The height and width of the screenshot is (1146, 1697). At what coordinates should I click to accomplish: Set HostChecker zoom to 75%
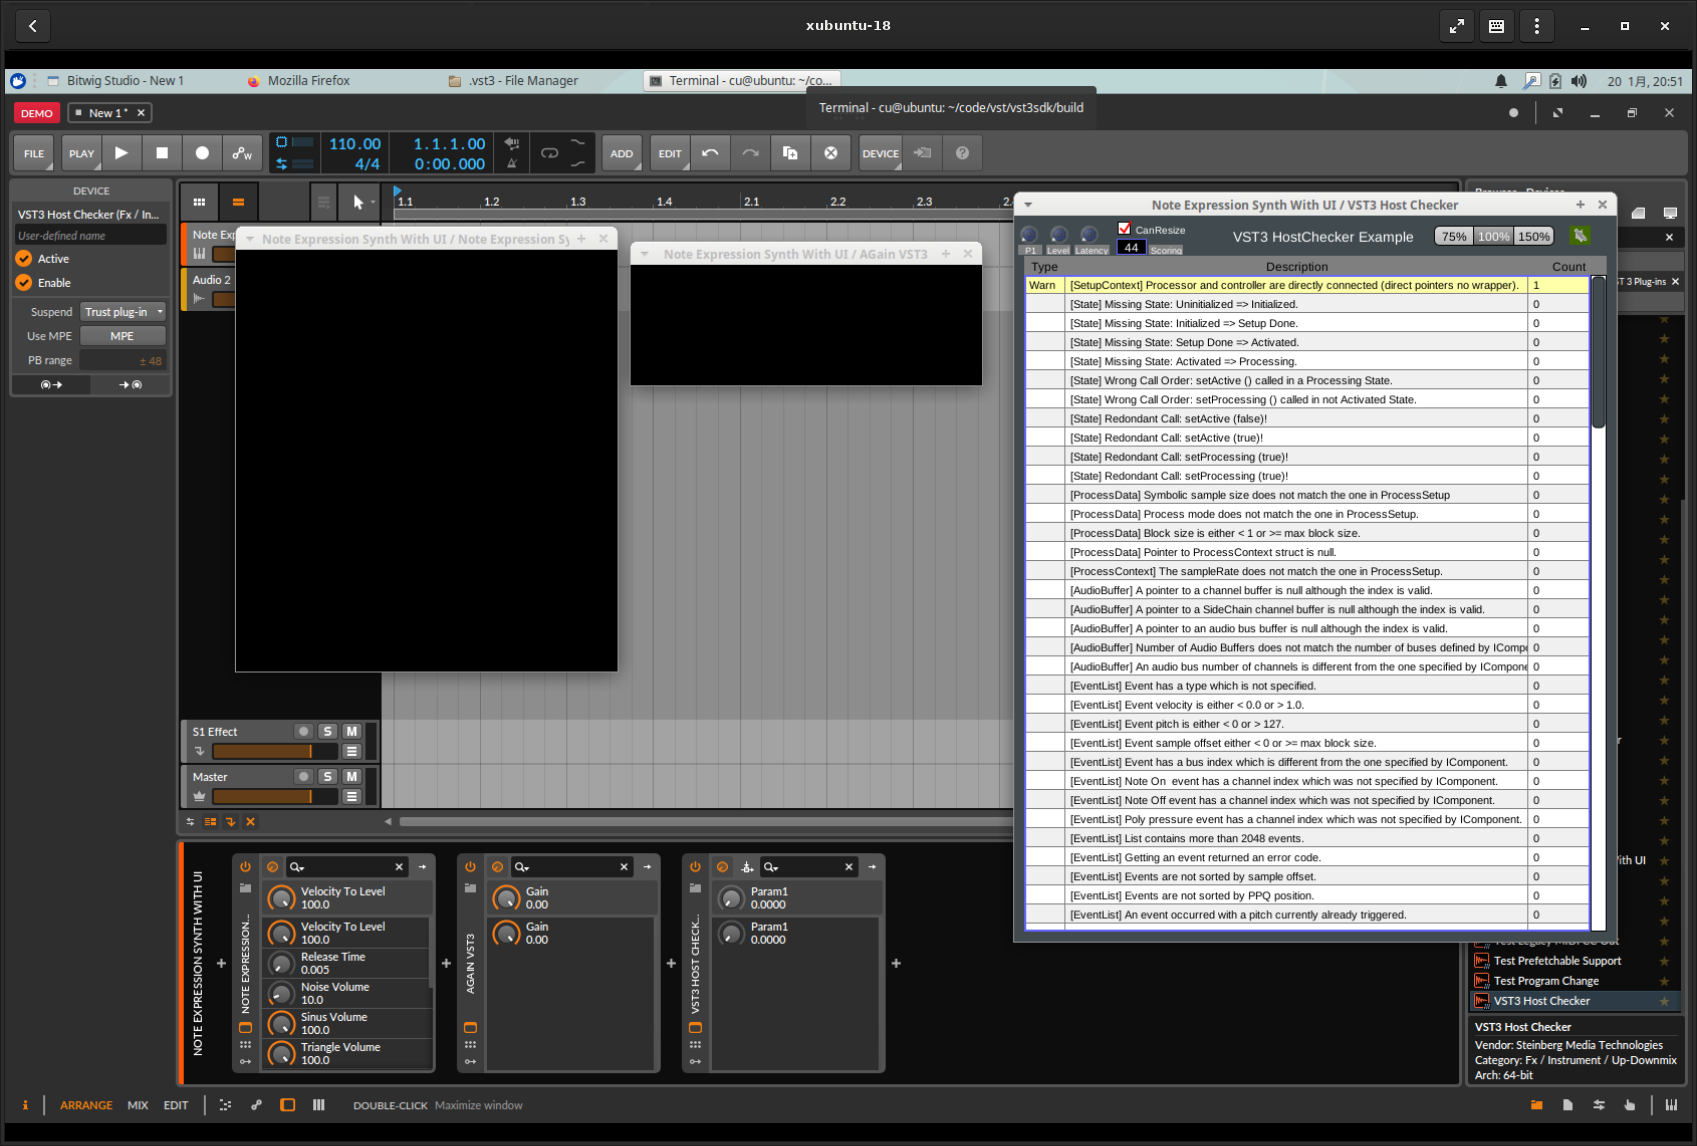pos(1454,237)
